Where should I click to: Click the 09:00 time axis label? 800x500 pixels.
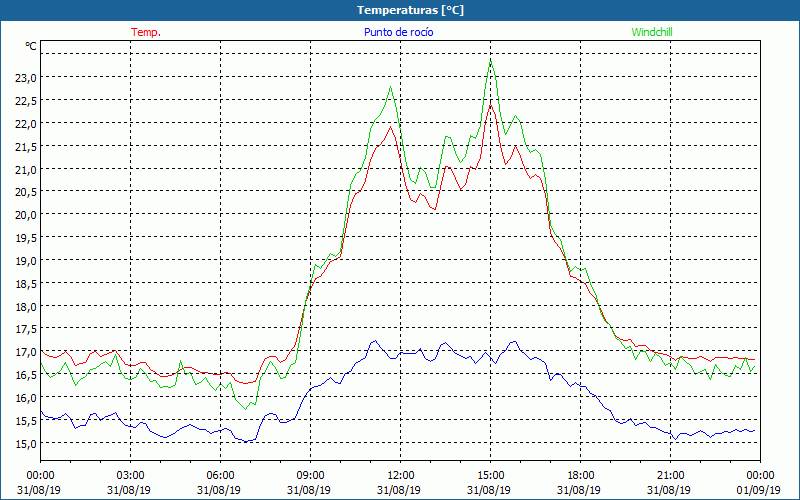(310, 476)
